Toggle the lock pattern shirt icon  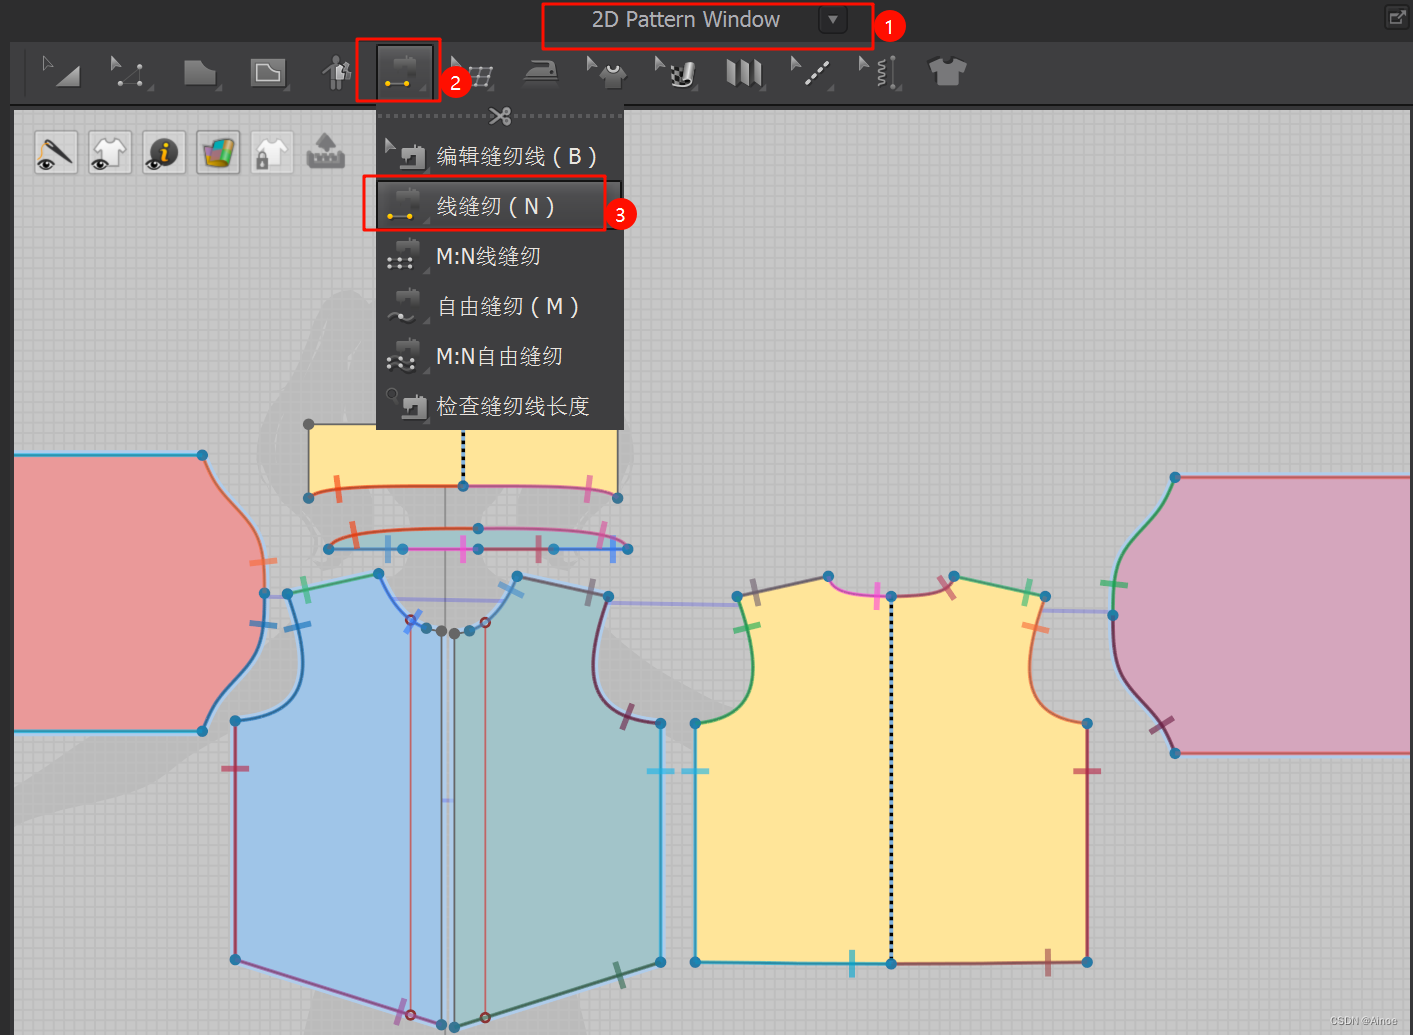271,153
